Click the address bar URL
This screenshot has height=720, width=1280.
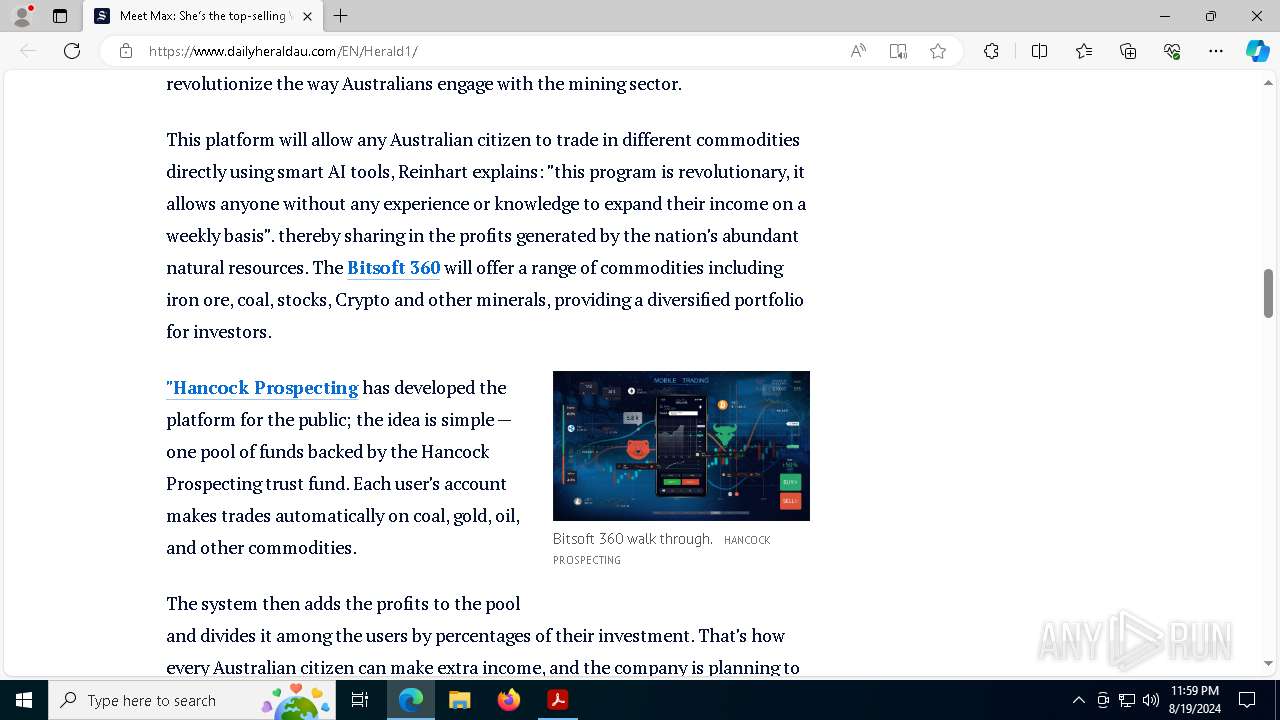(x=283, y=51)
